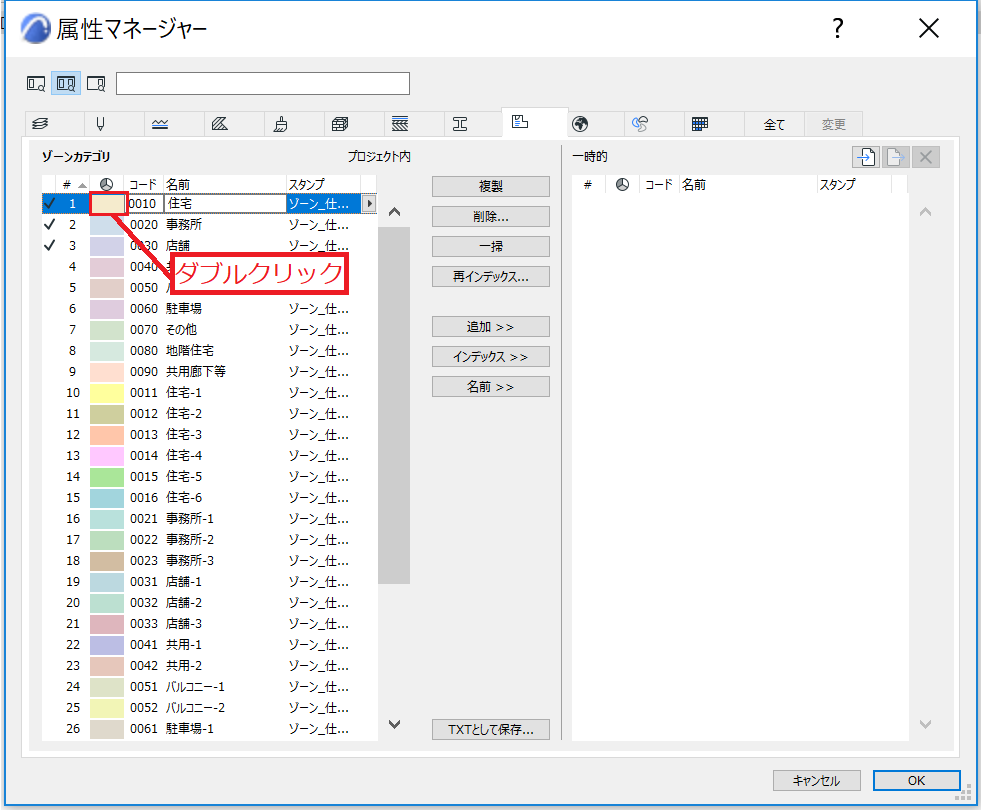Toggle the checkmark on row 1 住宅
The width and height of the screenshot is (985, 811).
click(x=50, y=204)
